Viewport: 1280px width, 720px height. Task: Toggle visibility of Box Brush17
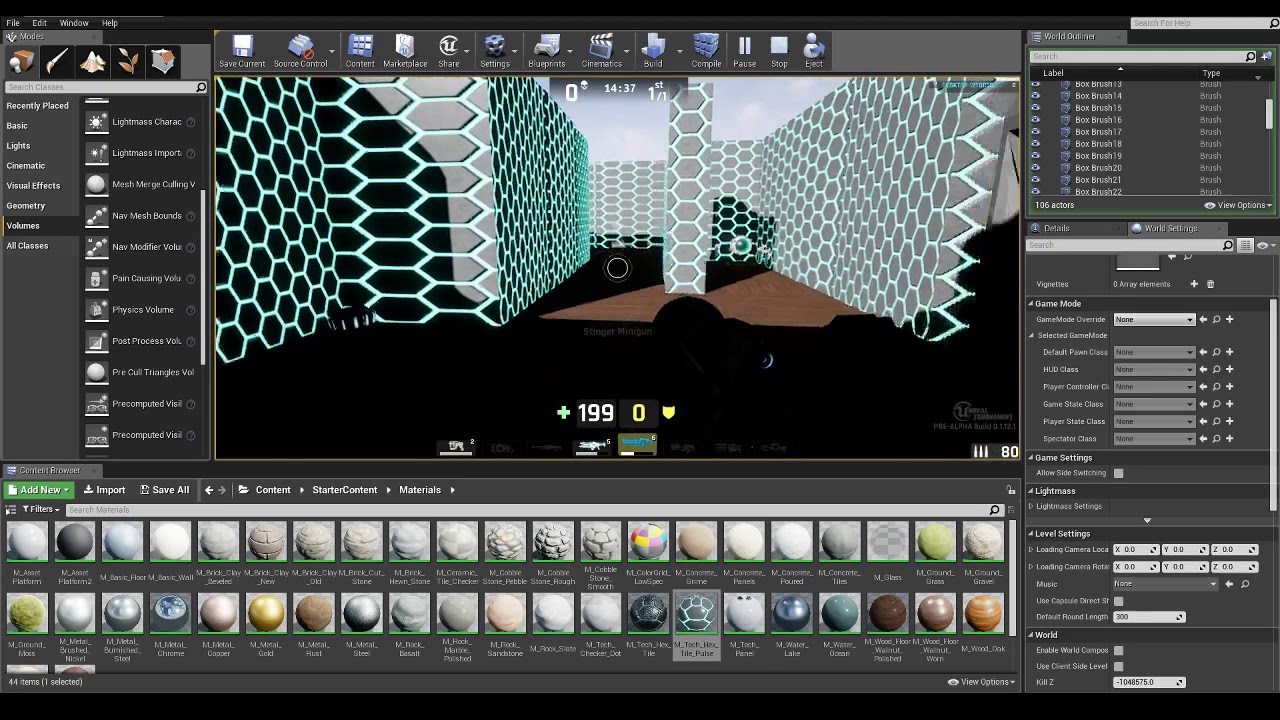pos(1035,132)
